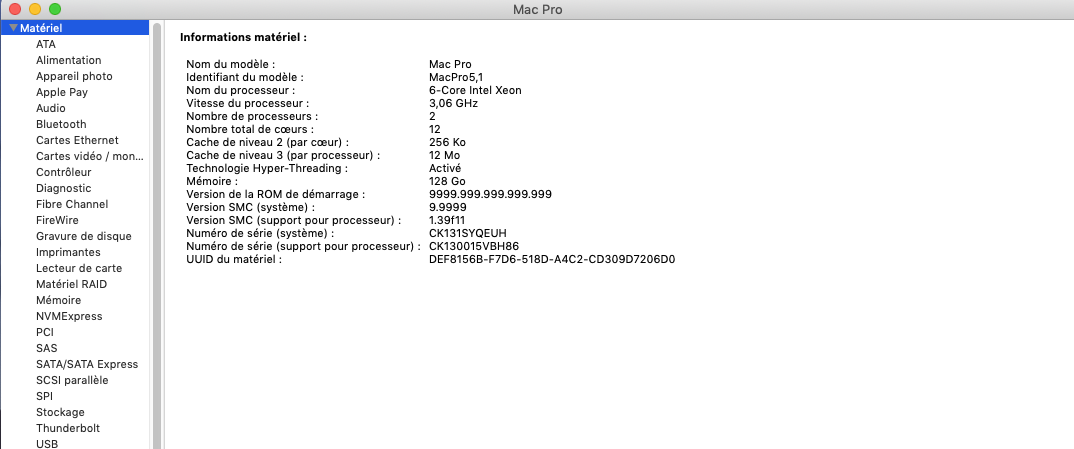
Task: Select SAS in the sidebar
Action: click(x=47, y=348)
